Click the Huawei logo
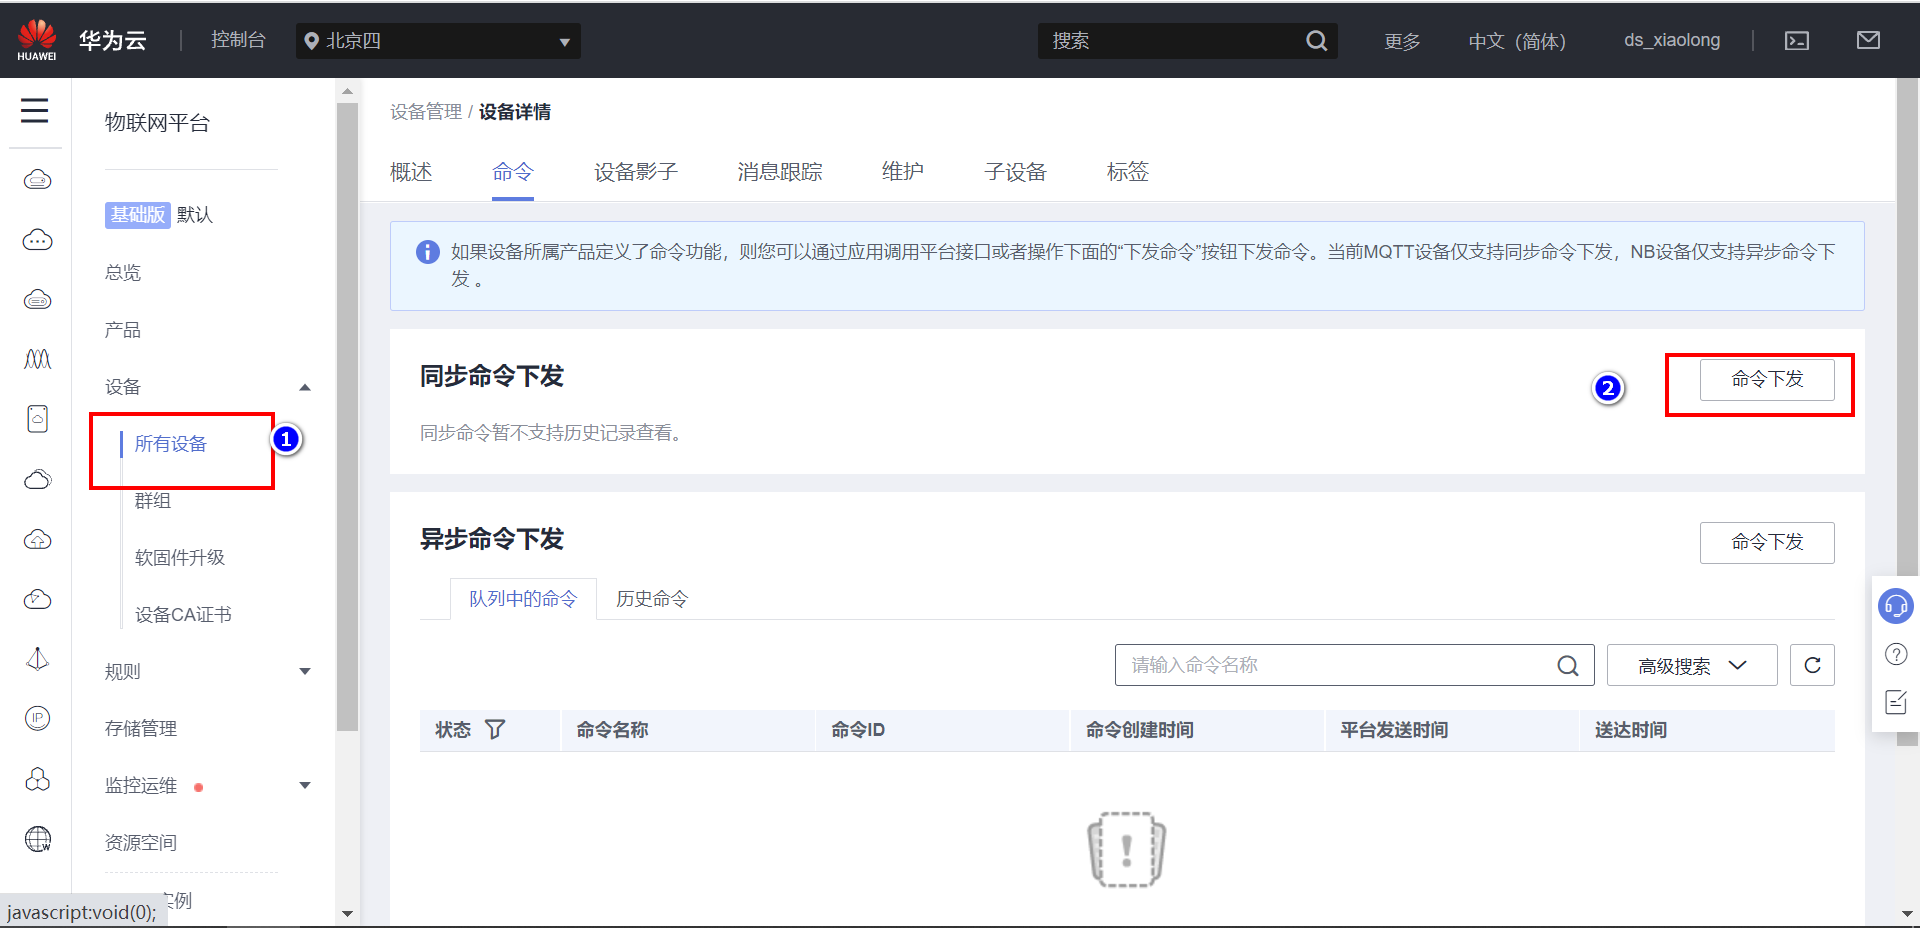This screenshot has width=1920, height=928. [37, 40]
